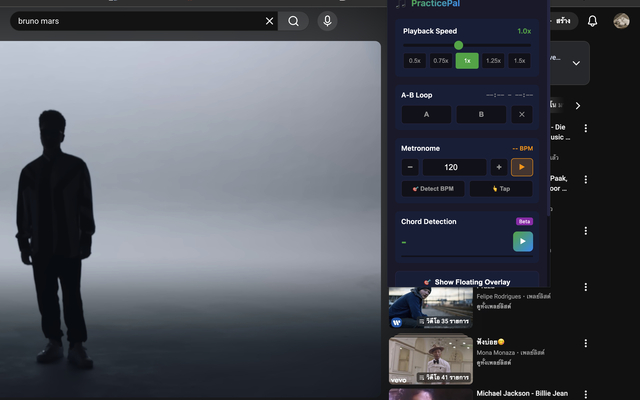
Task: Open the Mona Monaza playlist thumbnail
Action: click(x=431, y=360)
